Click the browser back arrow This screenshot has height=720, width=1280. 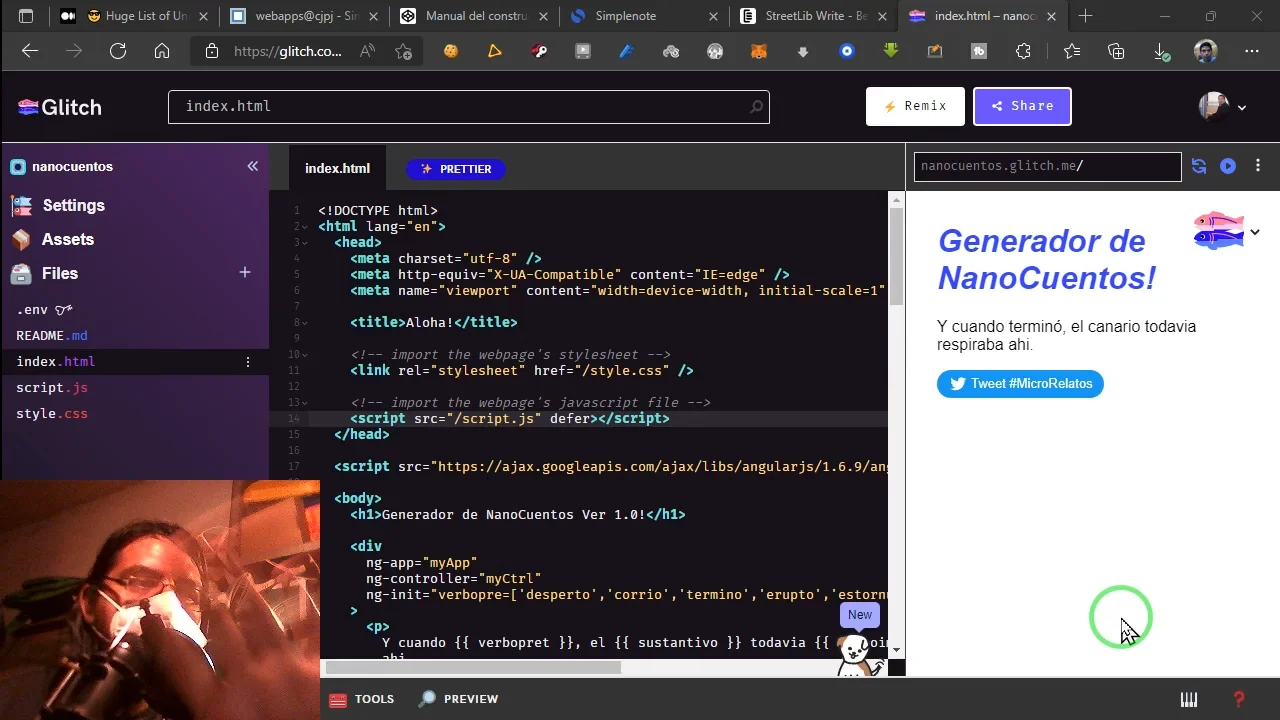(x=30, y=52)
